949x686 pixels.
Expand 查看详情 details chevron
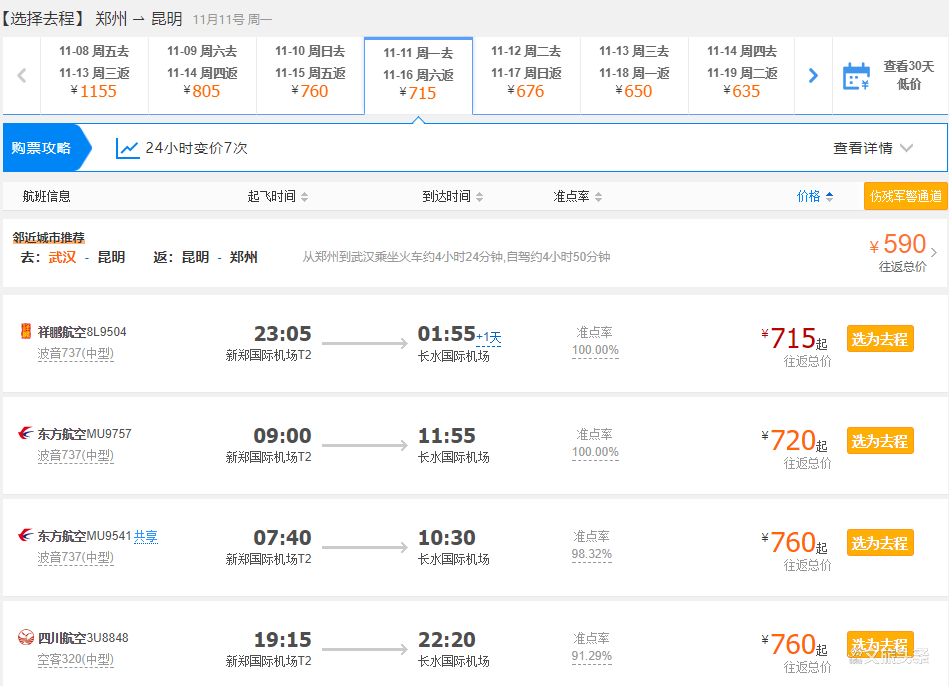(906, 148)
